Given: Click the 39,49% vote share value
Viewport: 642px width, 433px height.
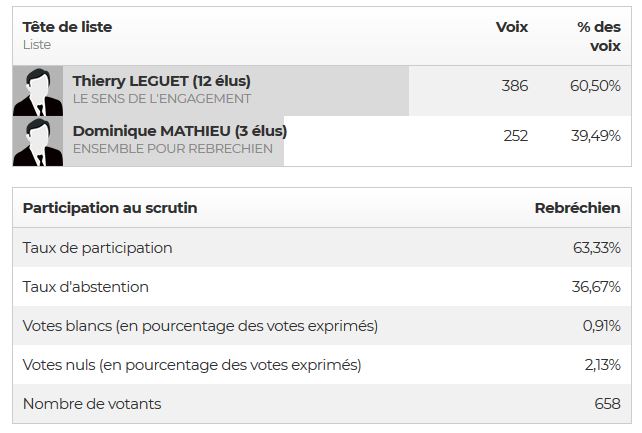Looking at the screenshot, I should coord(595,136).
